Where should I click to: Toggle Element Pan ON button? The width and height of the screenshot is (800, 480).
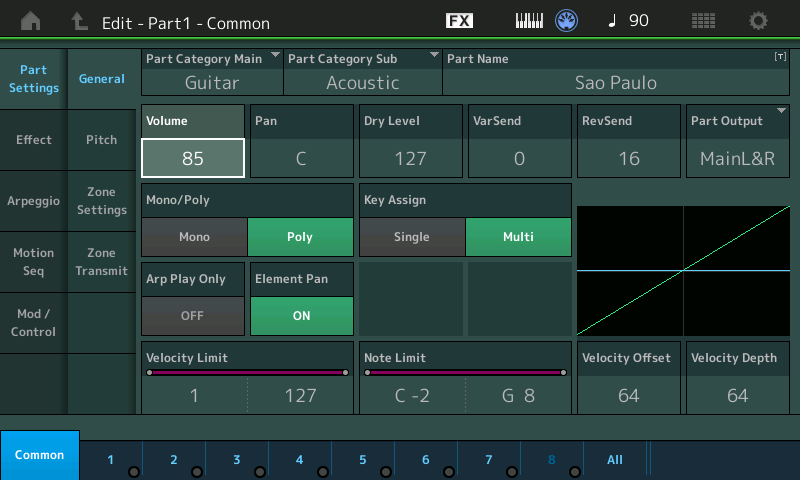(302, 316)
